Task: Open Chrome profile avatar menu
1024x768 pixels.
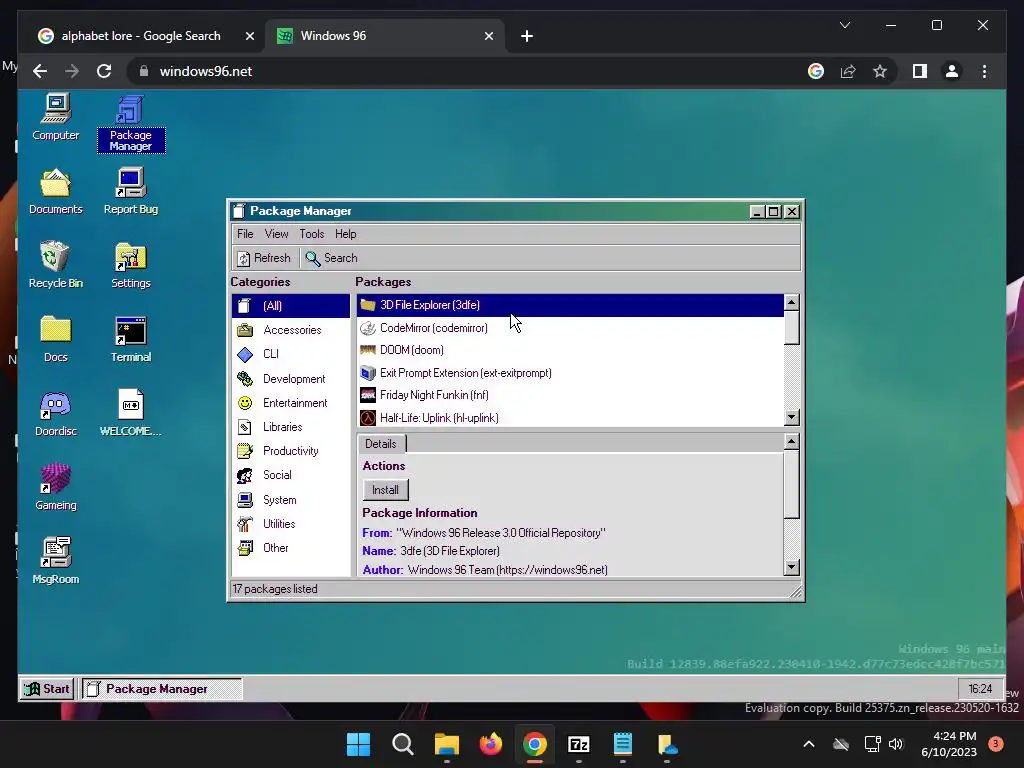Action: click(952, 71)
